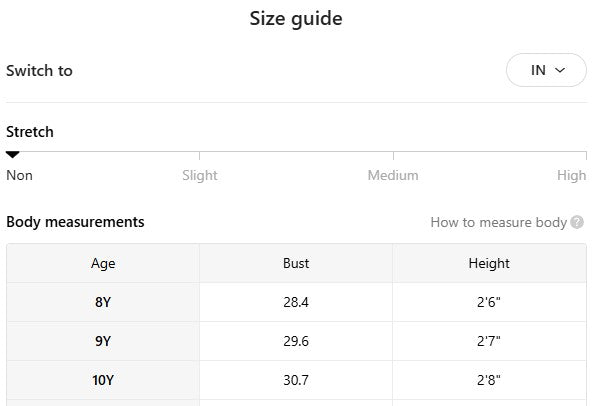The image size is (599, 406).
Task: Open How to measure body link
Action: click(499, 222)
